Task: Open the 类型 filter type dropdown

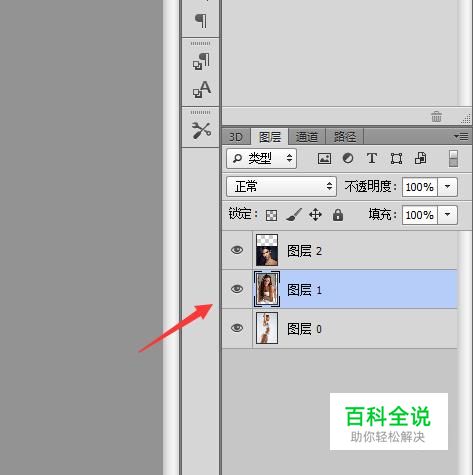Action: click(x=261, y=158)
